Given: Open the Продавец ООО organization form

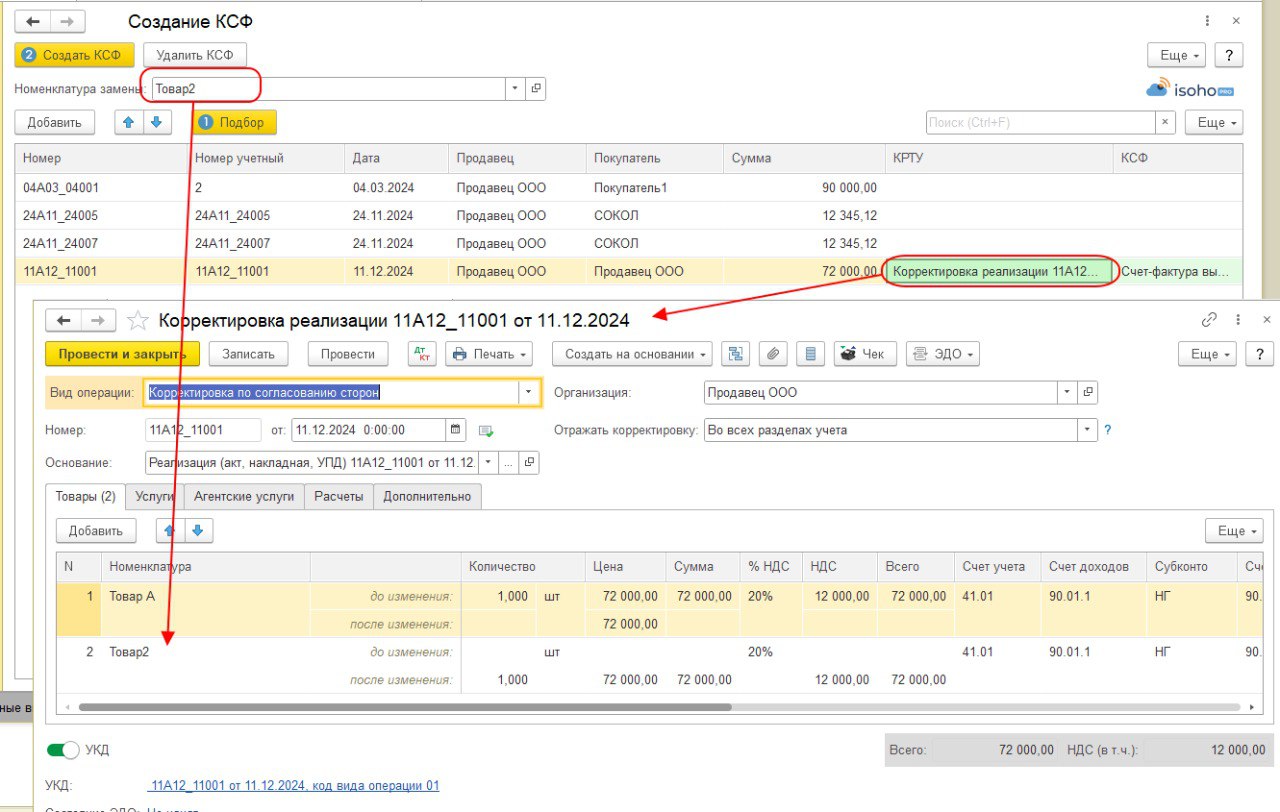Looking at the screenshot, I should [x=1088, y=392].
